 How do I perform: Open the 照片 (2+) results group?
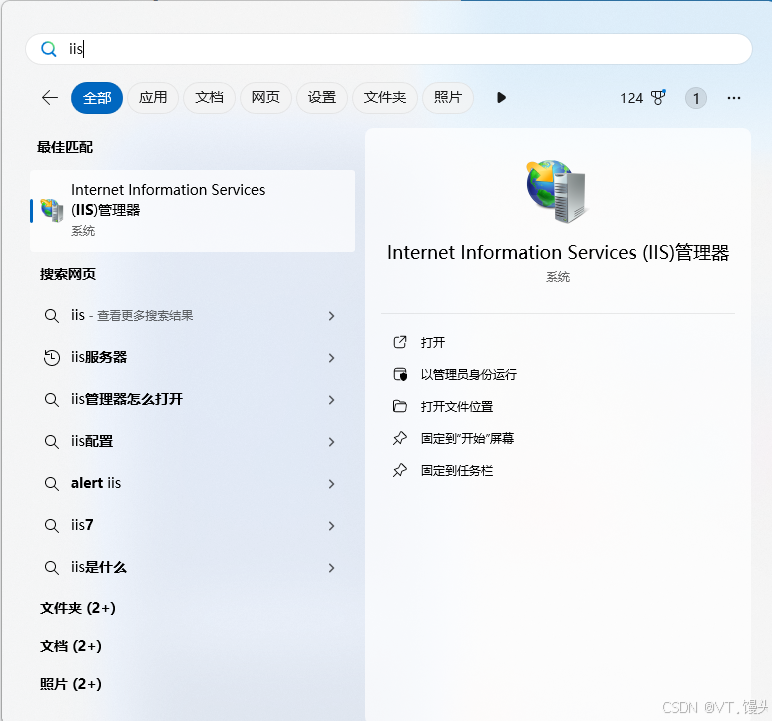71,684
